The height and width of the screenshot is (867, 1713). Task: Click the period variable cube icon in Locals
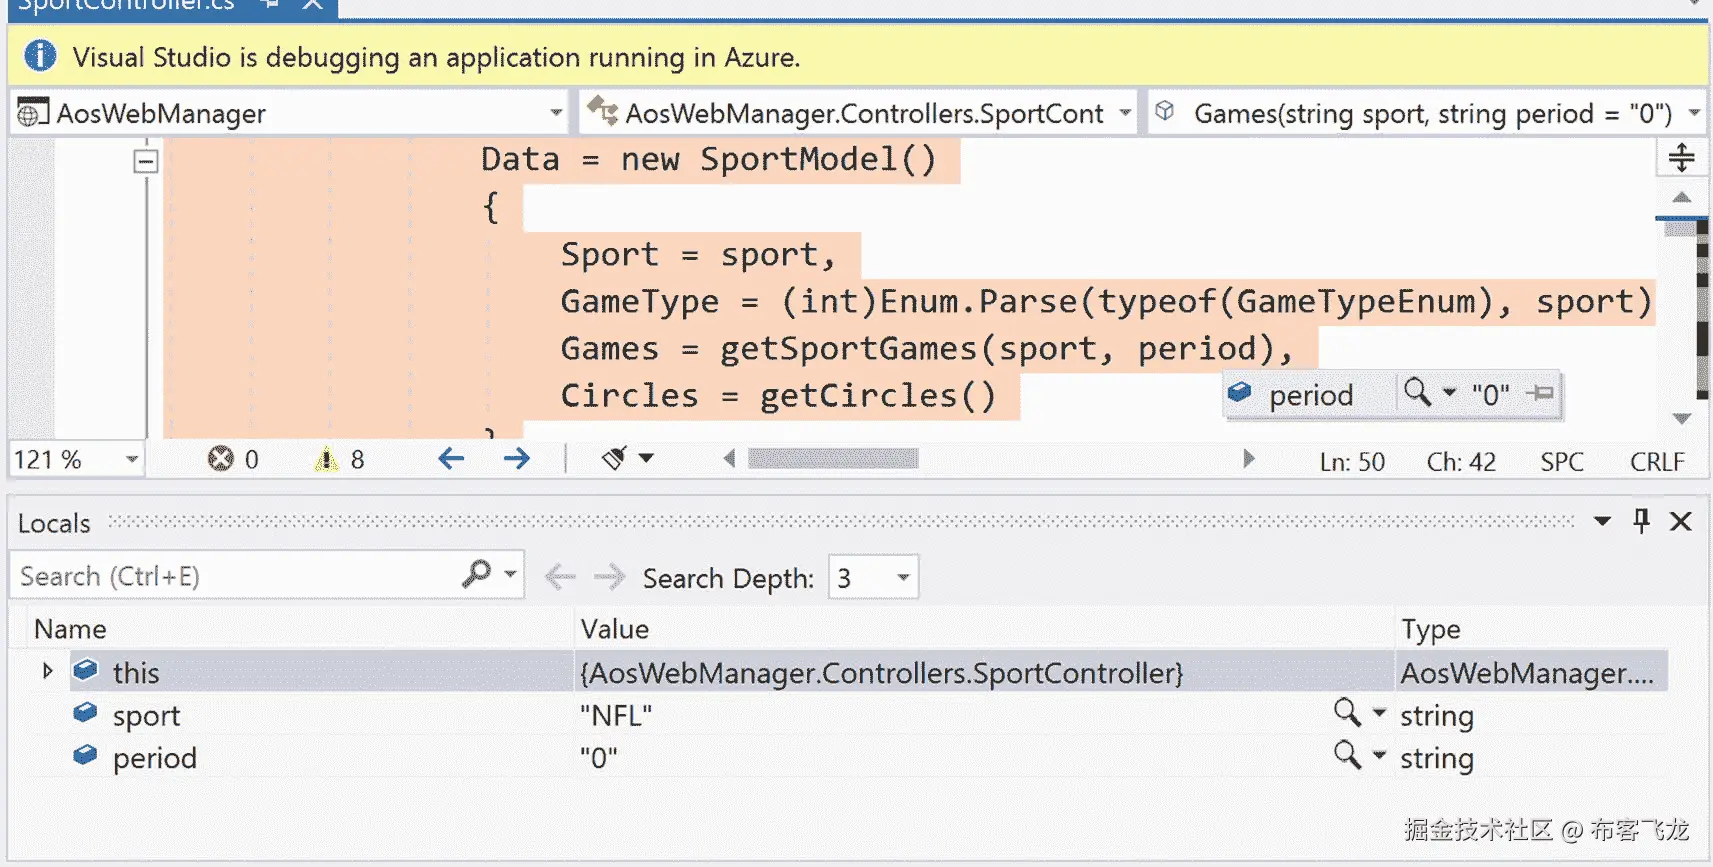(86, 754)
